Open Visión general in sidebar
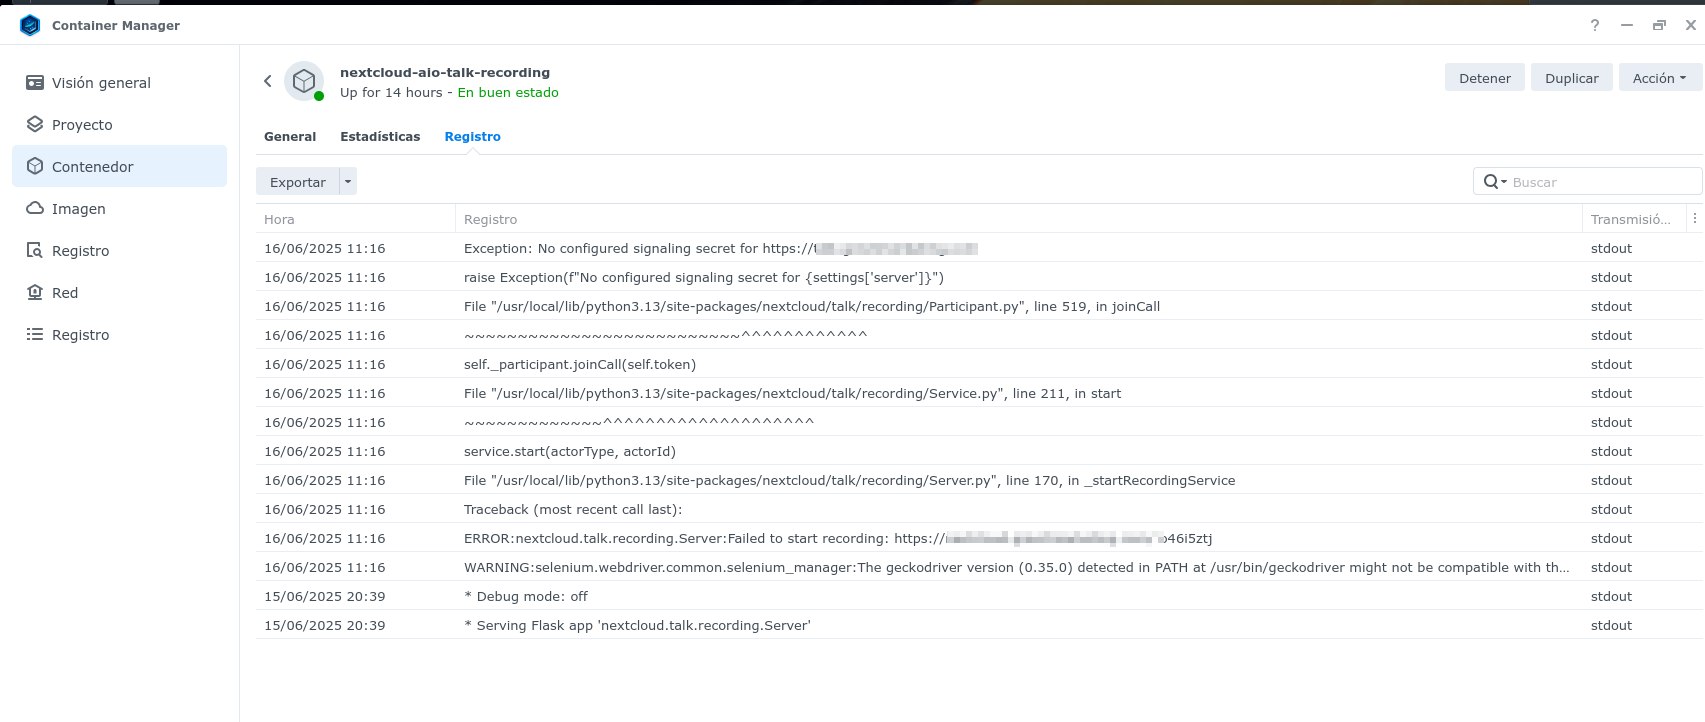Screen dimensions: 1705x722 tap(119, 83)
